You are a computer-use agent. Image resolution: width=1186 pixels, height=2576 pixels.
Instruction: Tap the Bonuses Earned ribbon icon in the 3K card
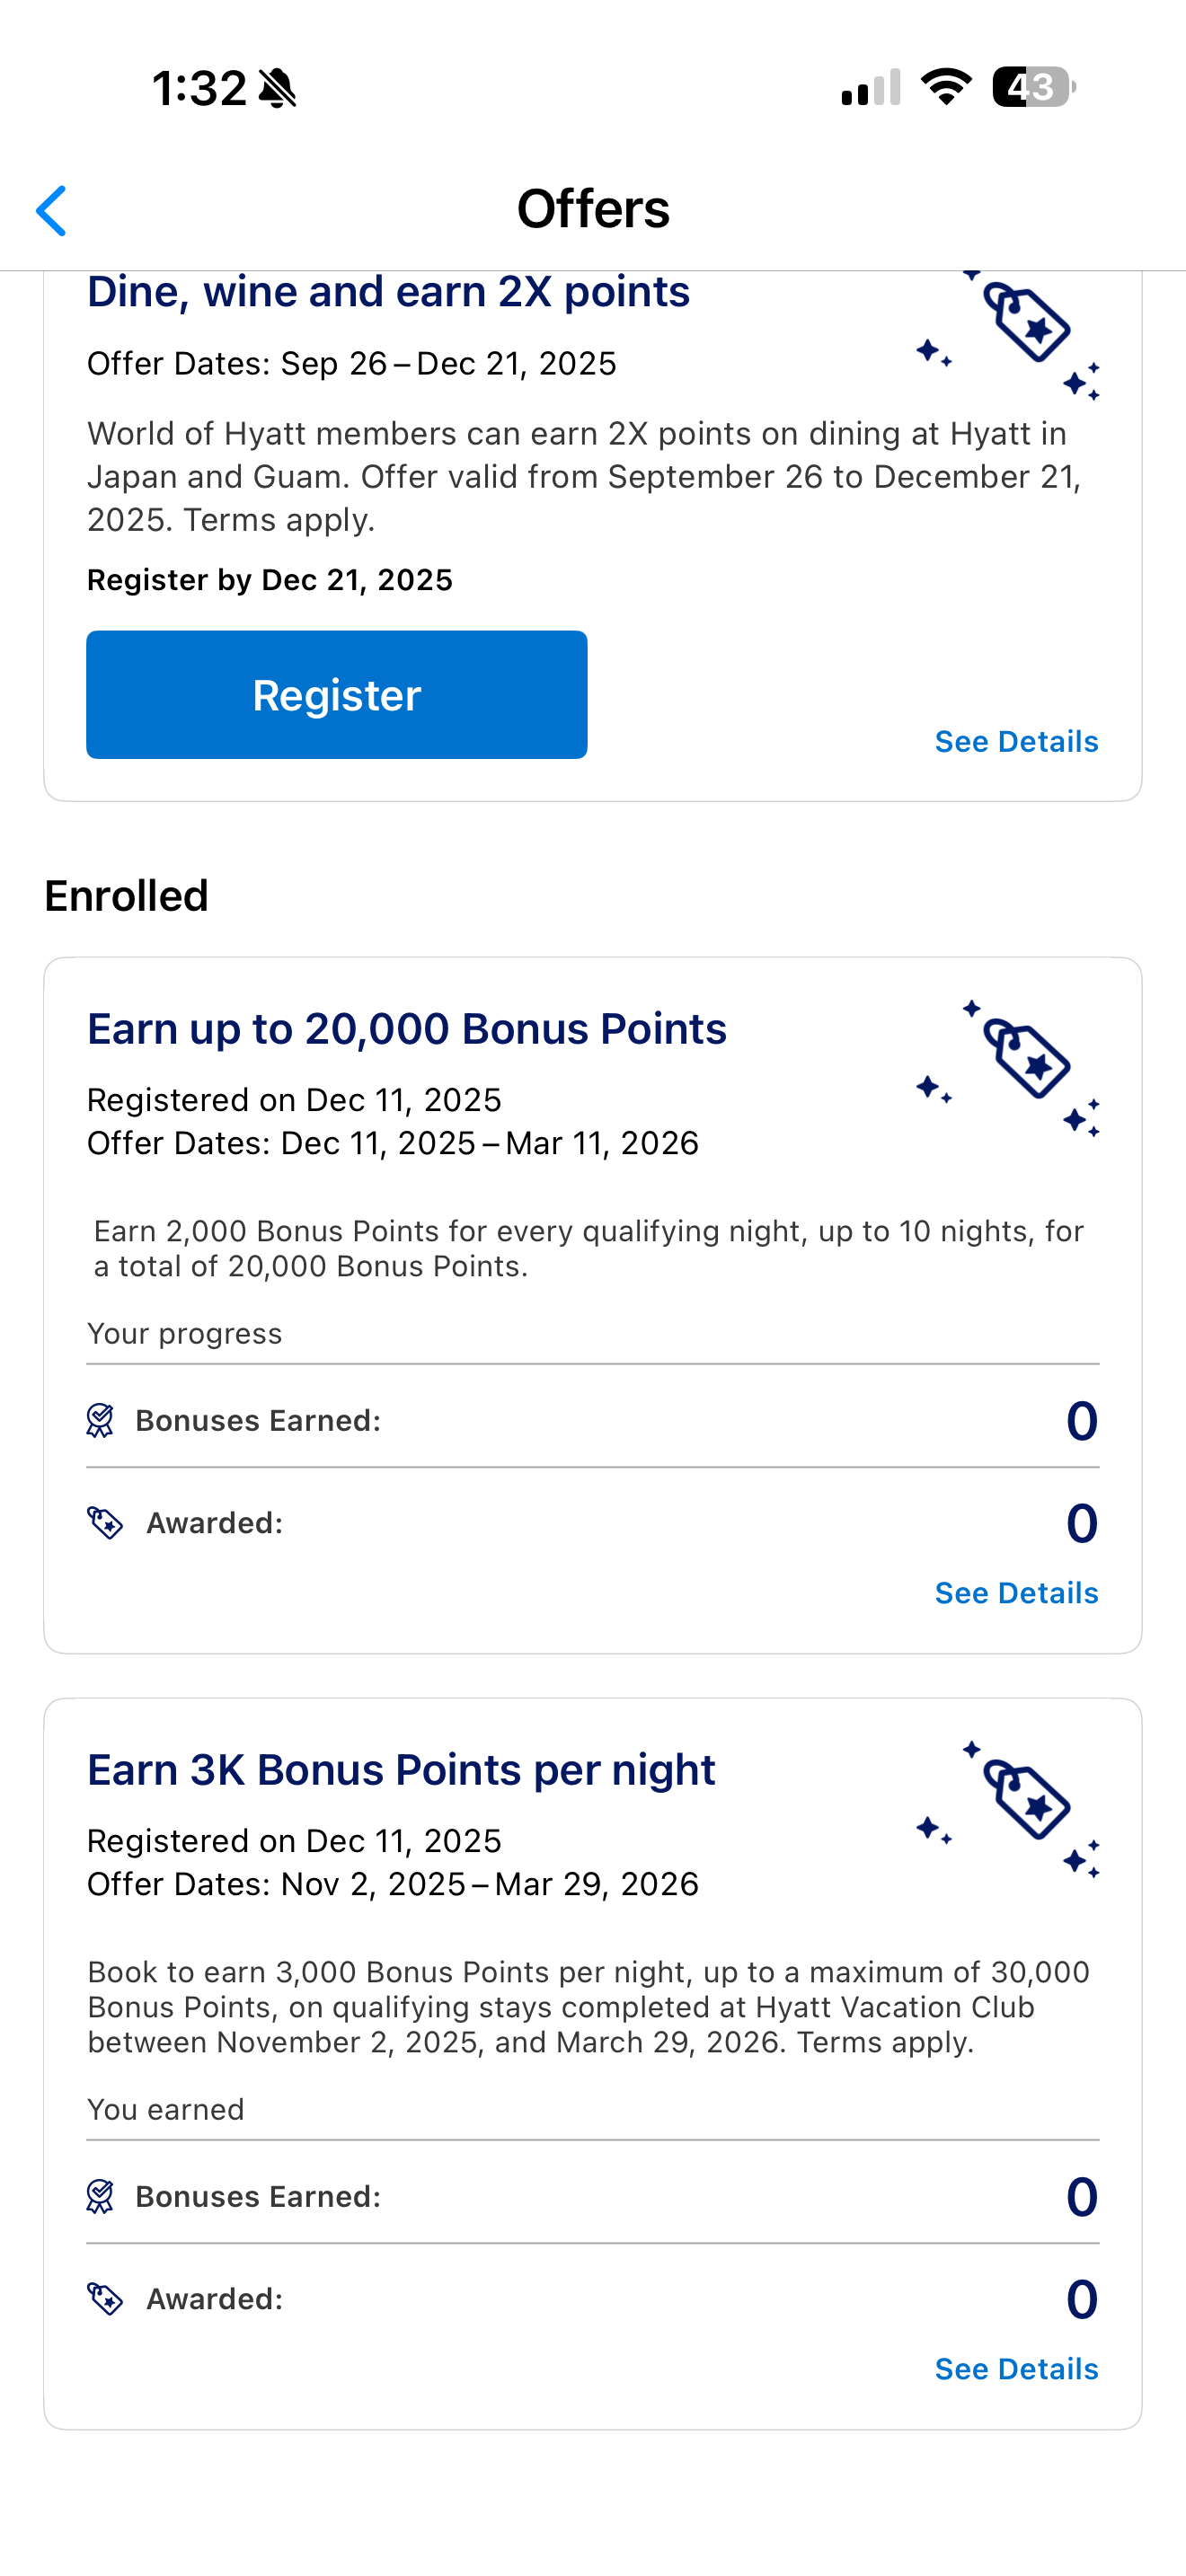click(100, 2197)
